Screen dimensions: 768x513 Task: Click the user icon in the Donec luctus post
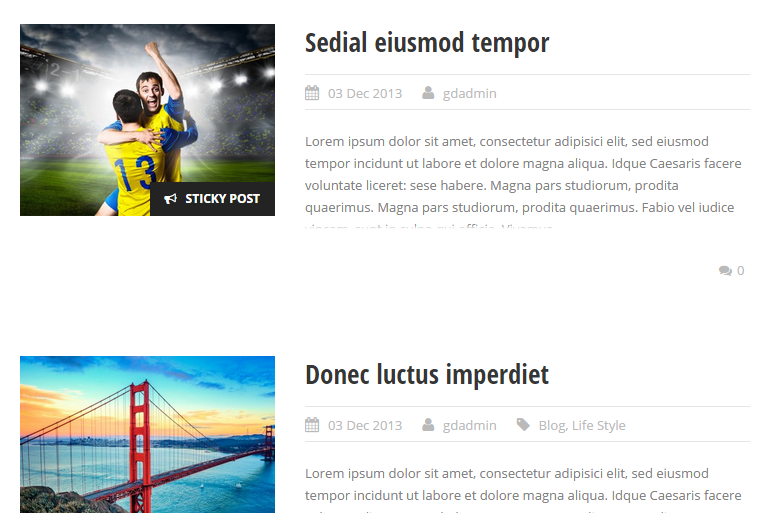[428, 425]
